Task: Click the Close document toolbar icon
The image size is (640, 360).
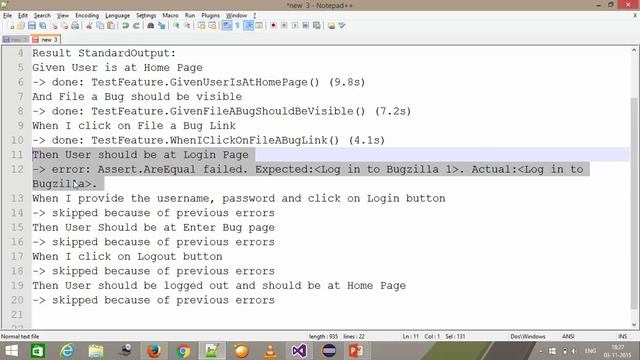Action: 53,26
